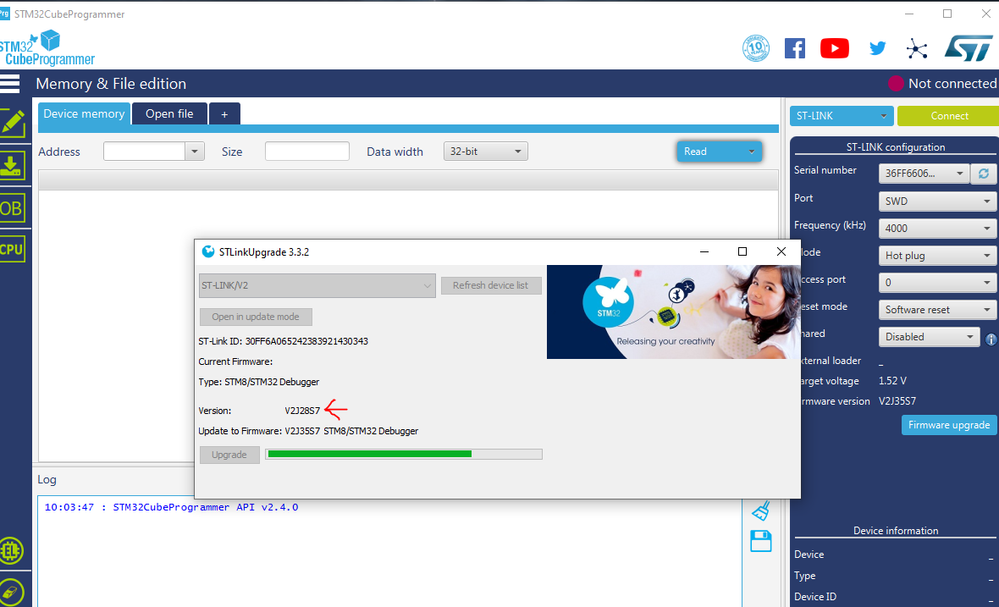Open the Shared Disabled dropdown

click(x=928, y=337)
